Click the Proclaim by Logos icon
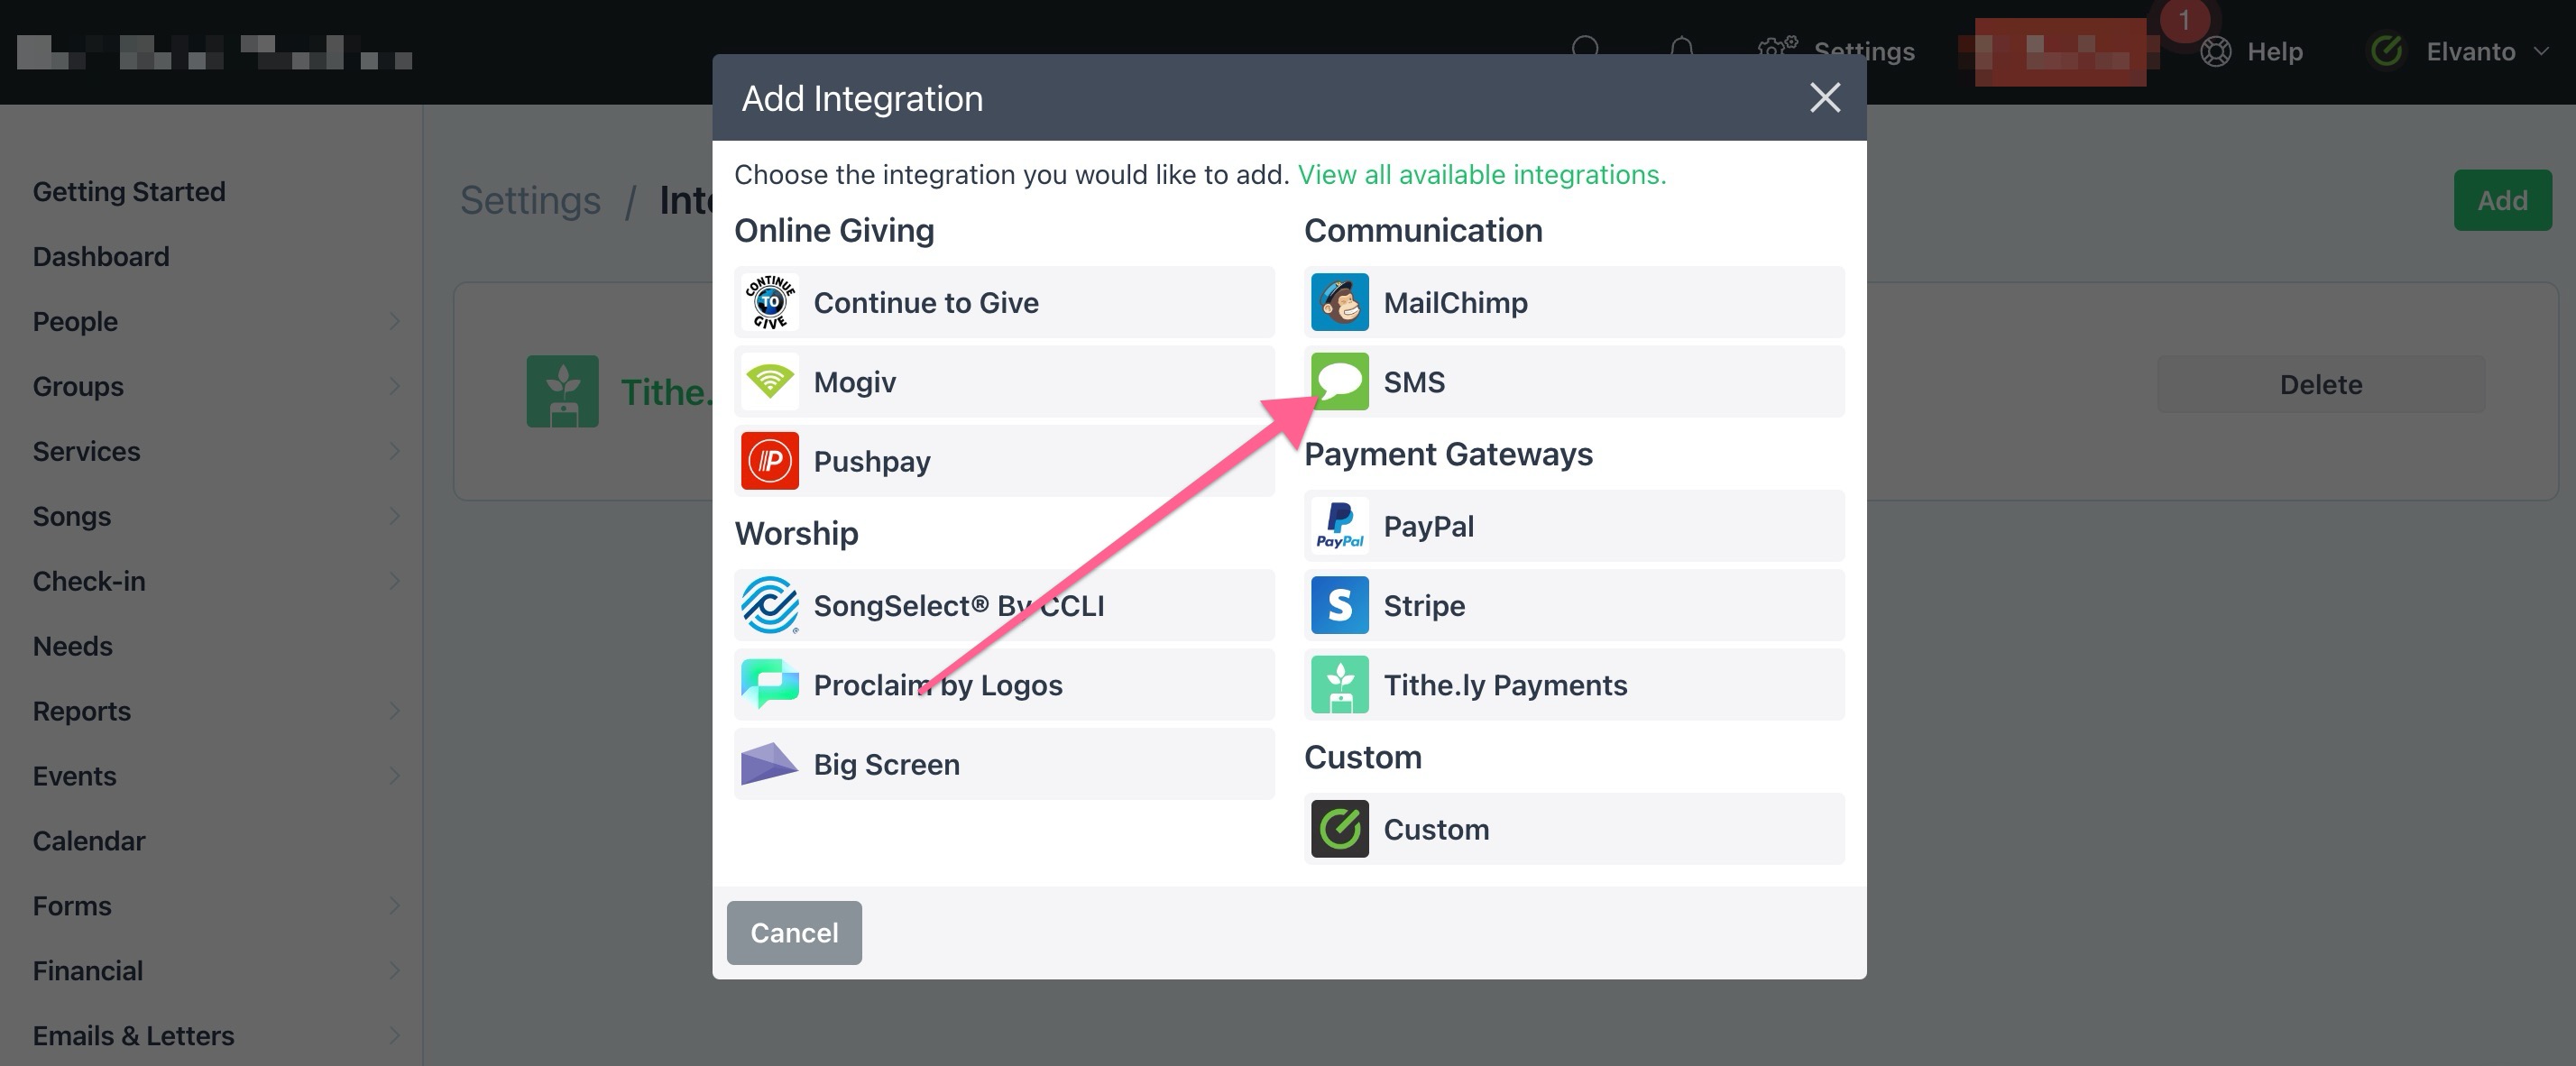 coord(769,685)
